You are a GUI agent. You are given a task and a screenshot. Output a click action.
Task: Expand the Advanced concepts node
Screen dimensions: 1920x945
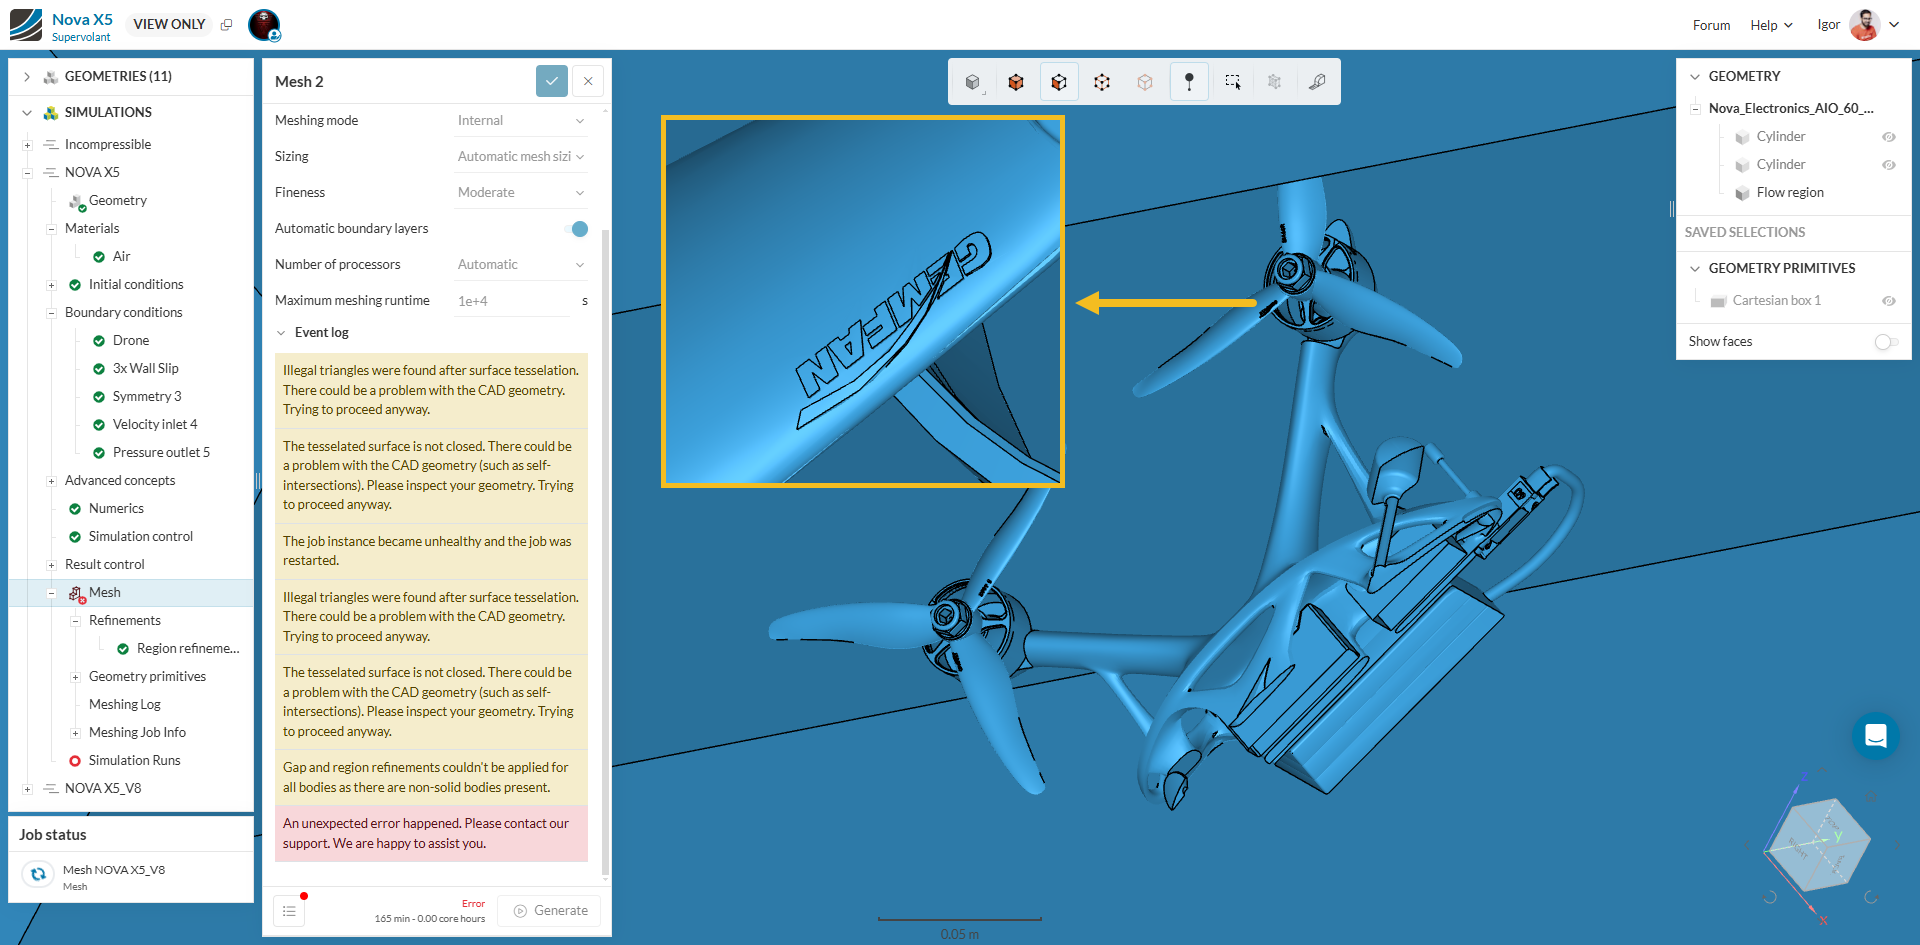(x=51, y=481)
